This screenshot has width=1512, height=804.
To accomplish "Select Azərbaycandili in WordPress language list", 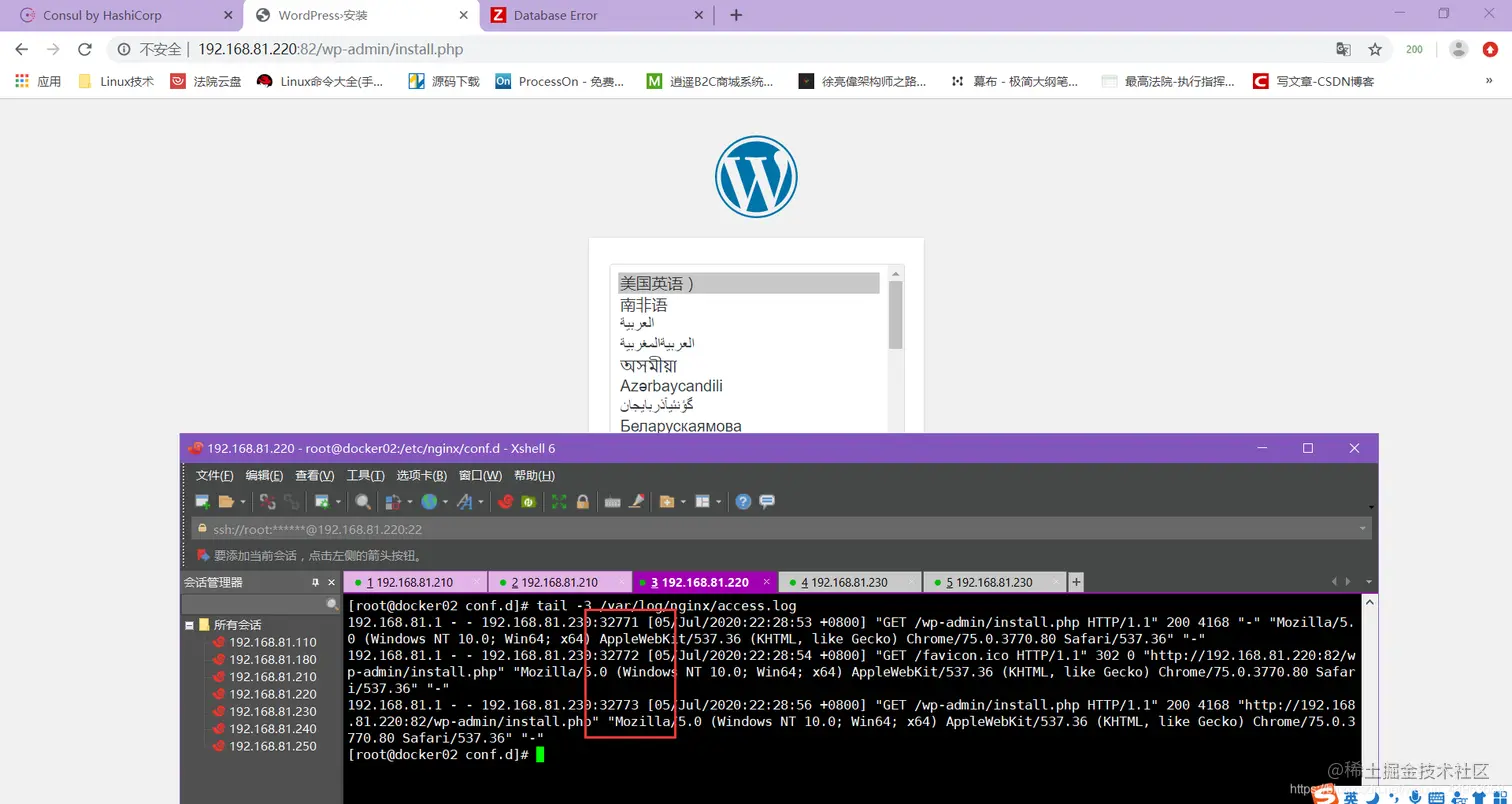I will (671, 386).
